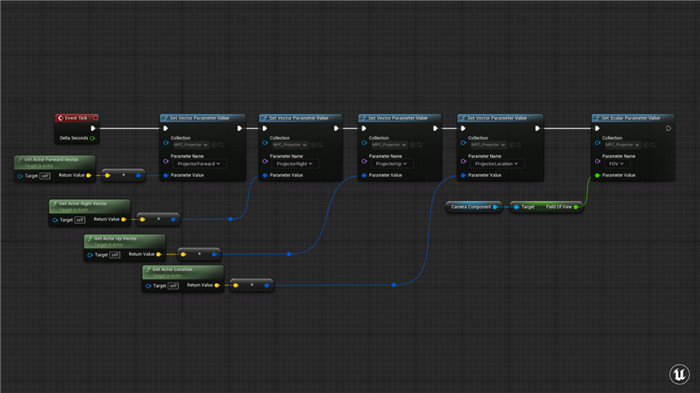The image size is (700, 393).
Task: Open the ProjectorRight parameter name dropdown
Action: [x=294, y=164]
